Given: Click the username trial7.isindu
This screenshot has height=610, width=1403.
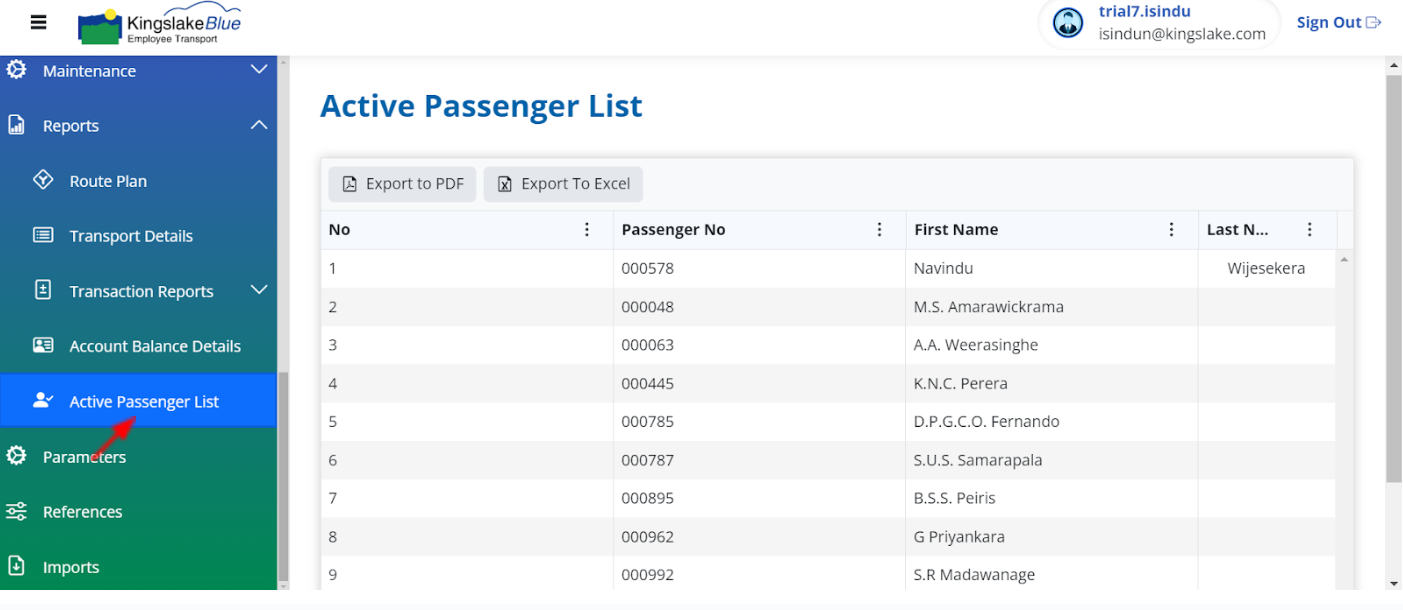Looking at the screenshot, I should coord(1144,12).
